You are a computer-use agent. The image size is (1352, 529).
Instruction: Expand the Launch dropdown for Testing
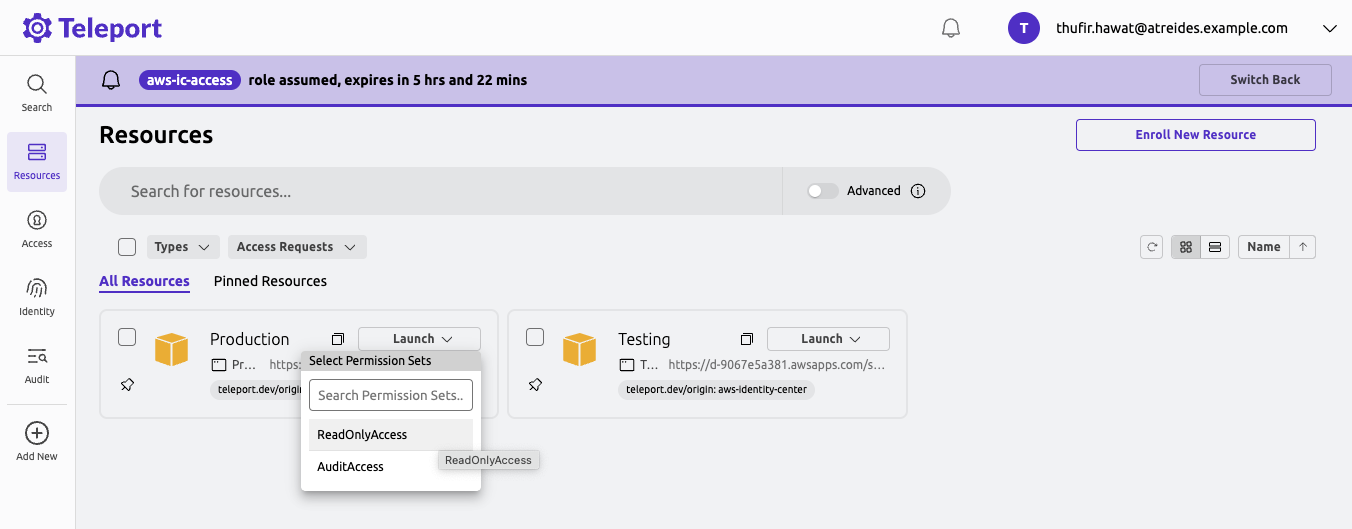[828, 339]
